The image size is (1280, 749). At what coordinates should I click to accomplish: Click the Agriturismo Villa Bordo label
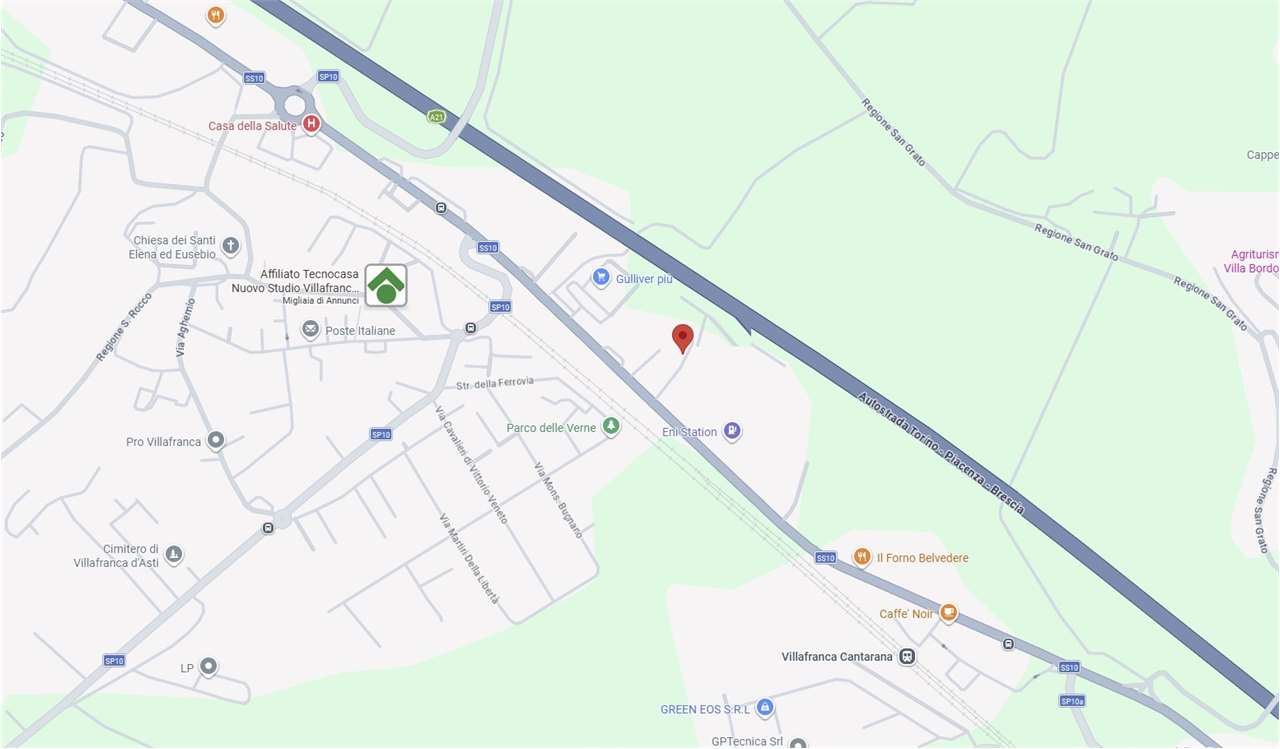pos(1251,261)
